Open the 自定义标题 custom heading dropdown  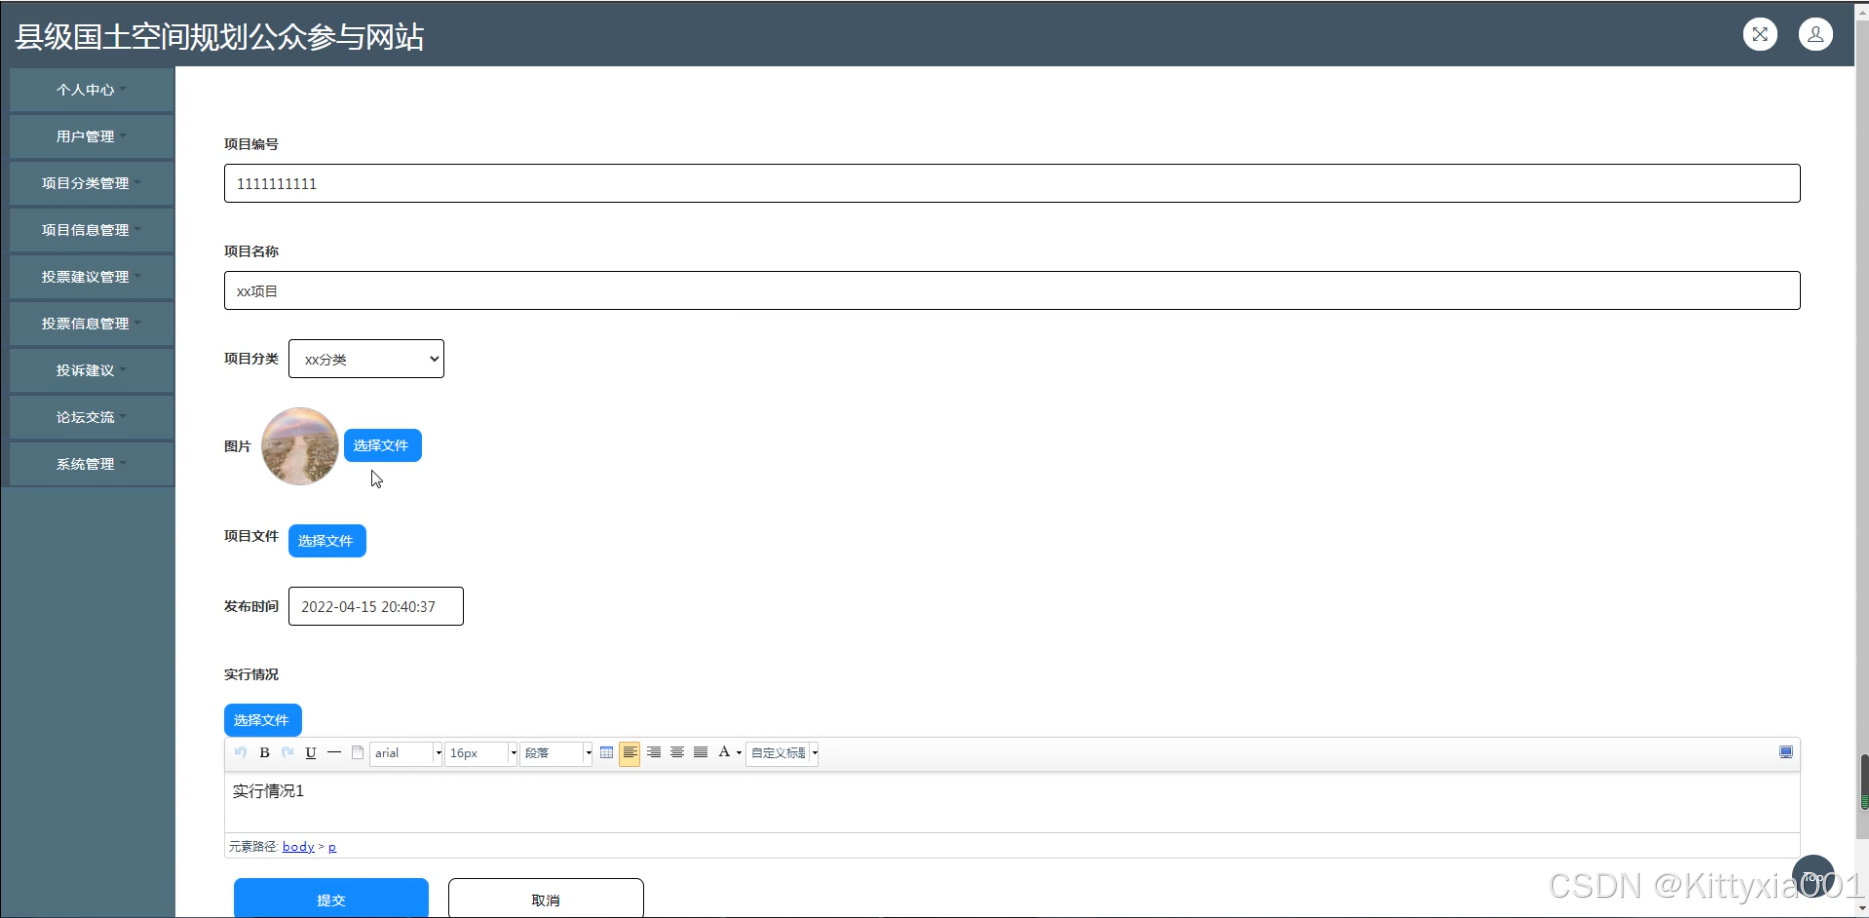click(x=783, y=753)
